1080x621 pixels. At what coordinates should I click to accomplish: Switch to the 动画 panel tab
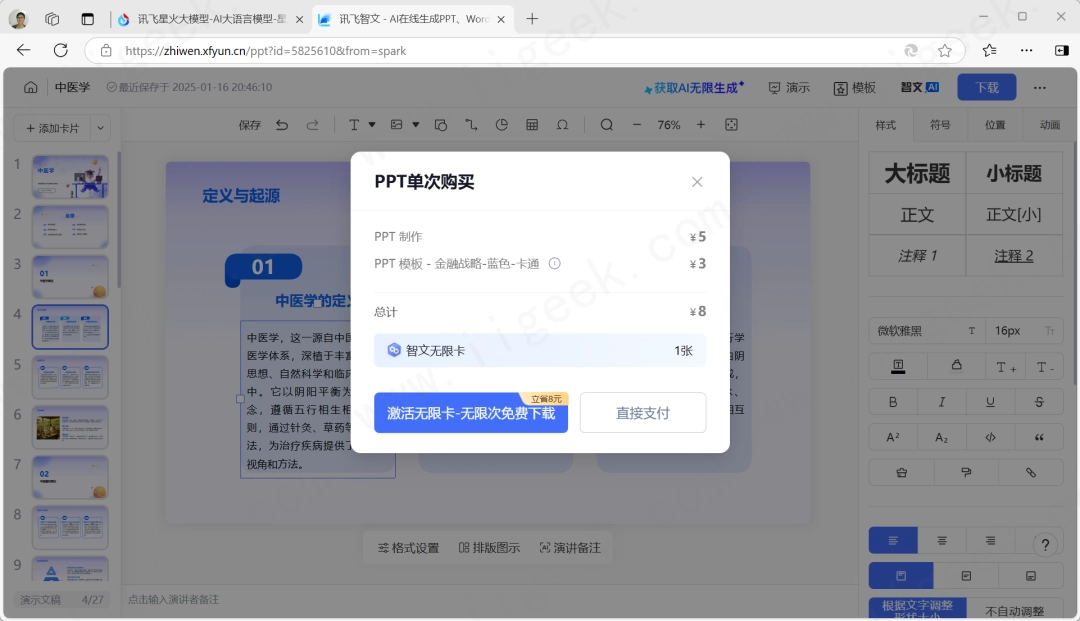[x=1050, y=125]
